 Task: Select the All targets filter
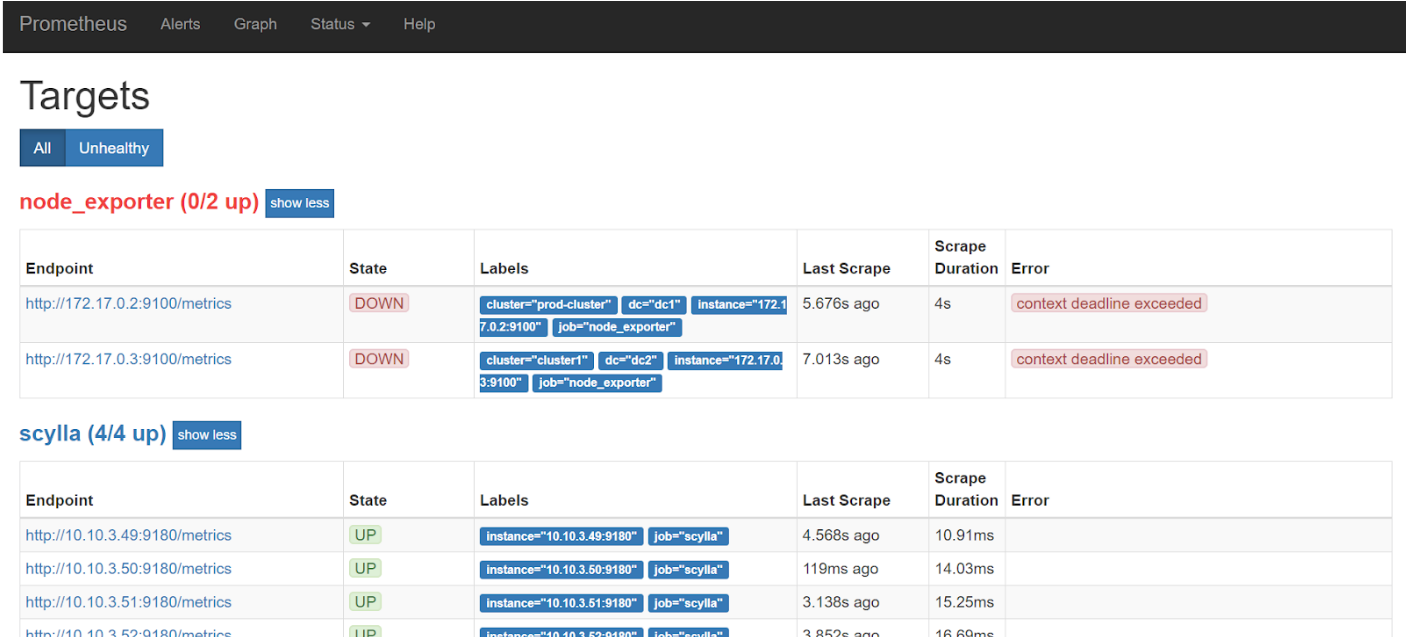point(42,148)
